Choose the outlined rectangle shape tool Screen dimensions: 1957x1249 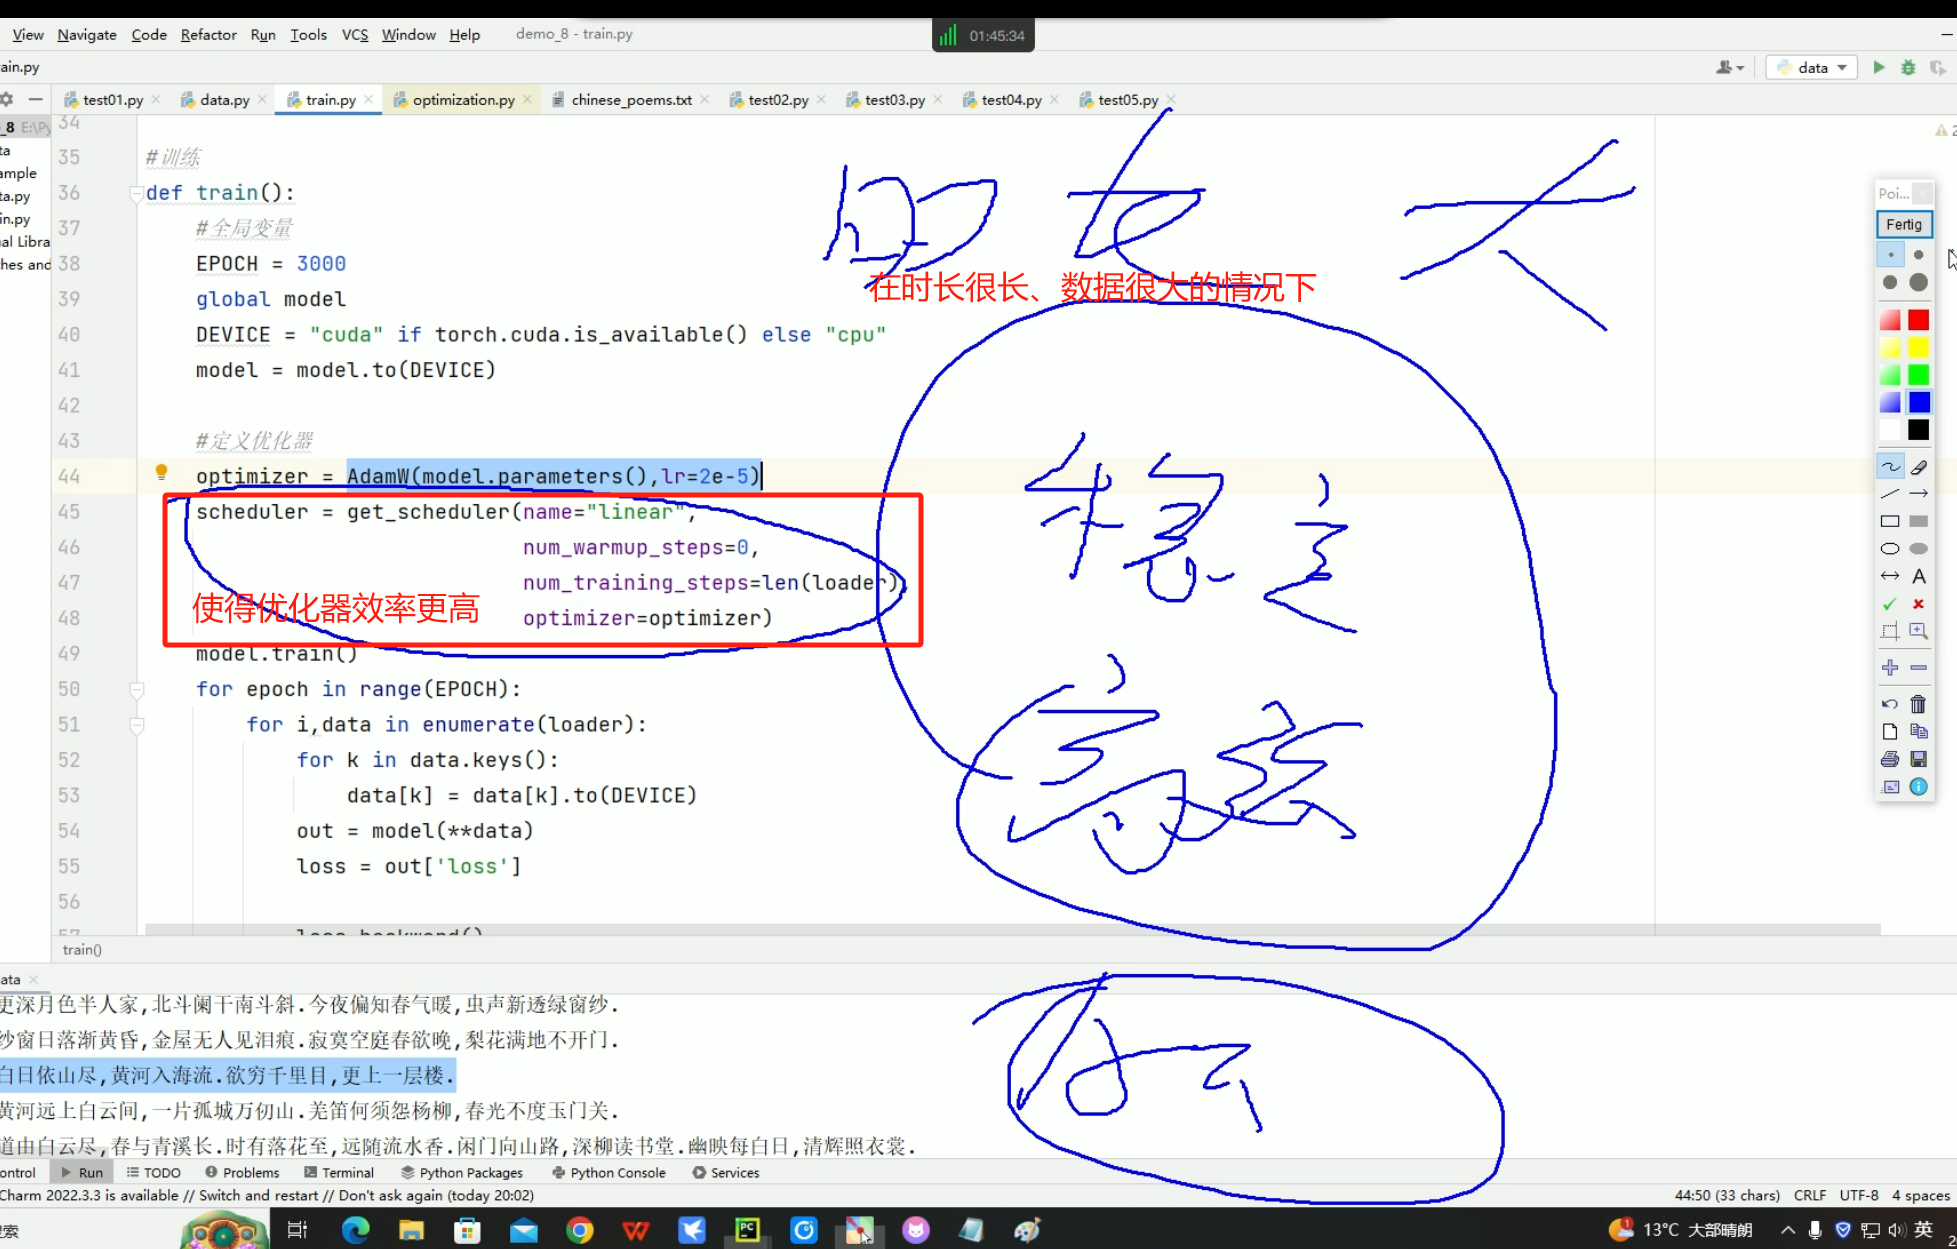[1889, 521]
